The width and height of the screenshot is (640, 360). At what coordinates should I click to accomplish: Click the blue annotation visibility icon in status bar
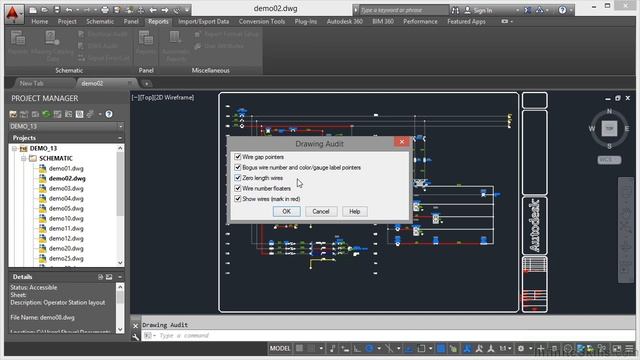pyautogui.click(x=467, y=349)
